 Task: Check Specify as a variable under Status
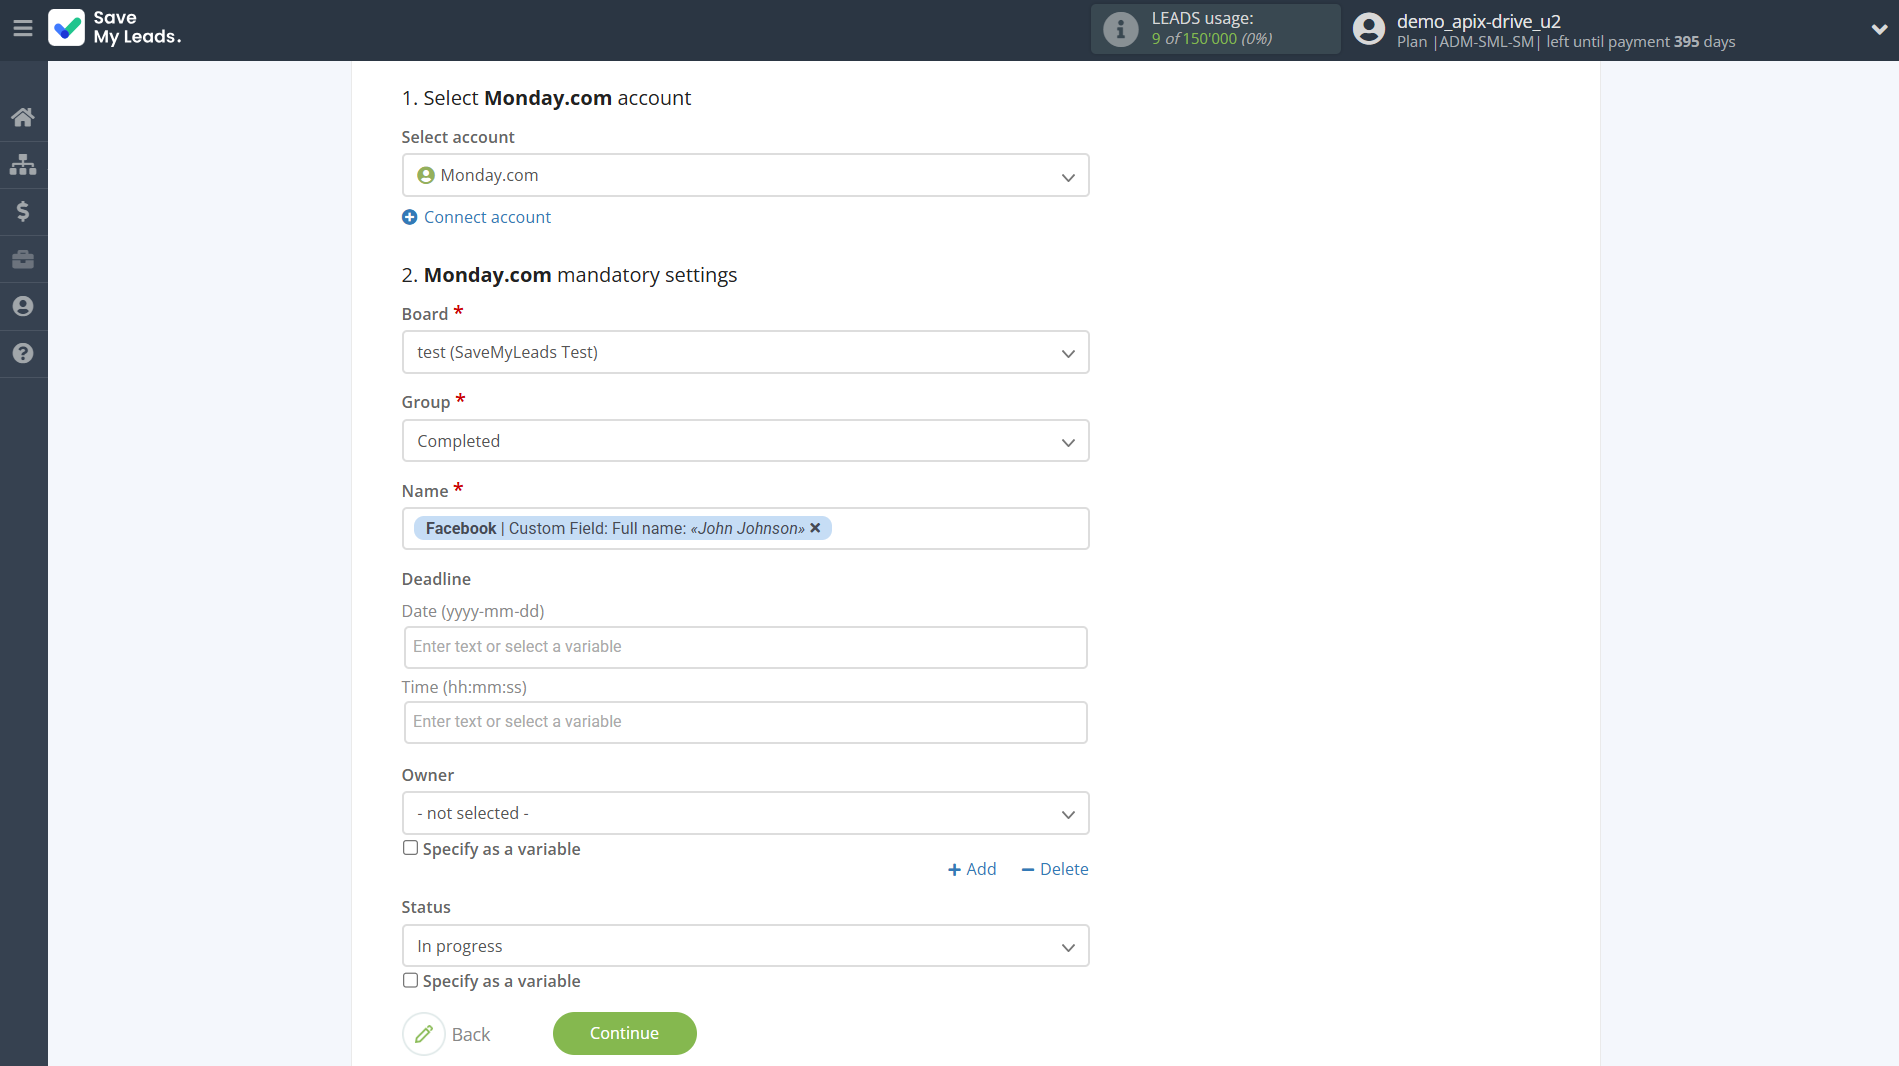pyautogui.click(x=410, y=980)
